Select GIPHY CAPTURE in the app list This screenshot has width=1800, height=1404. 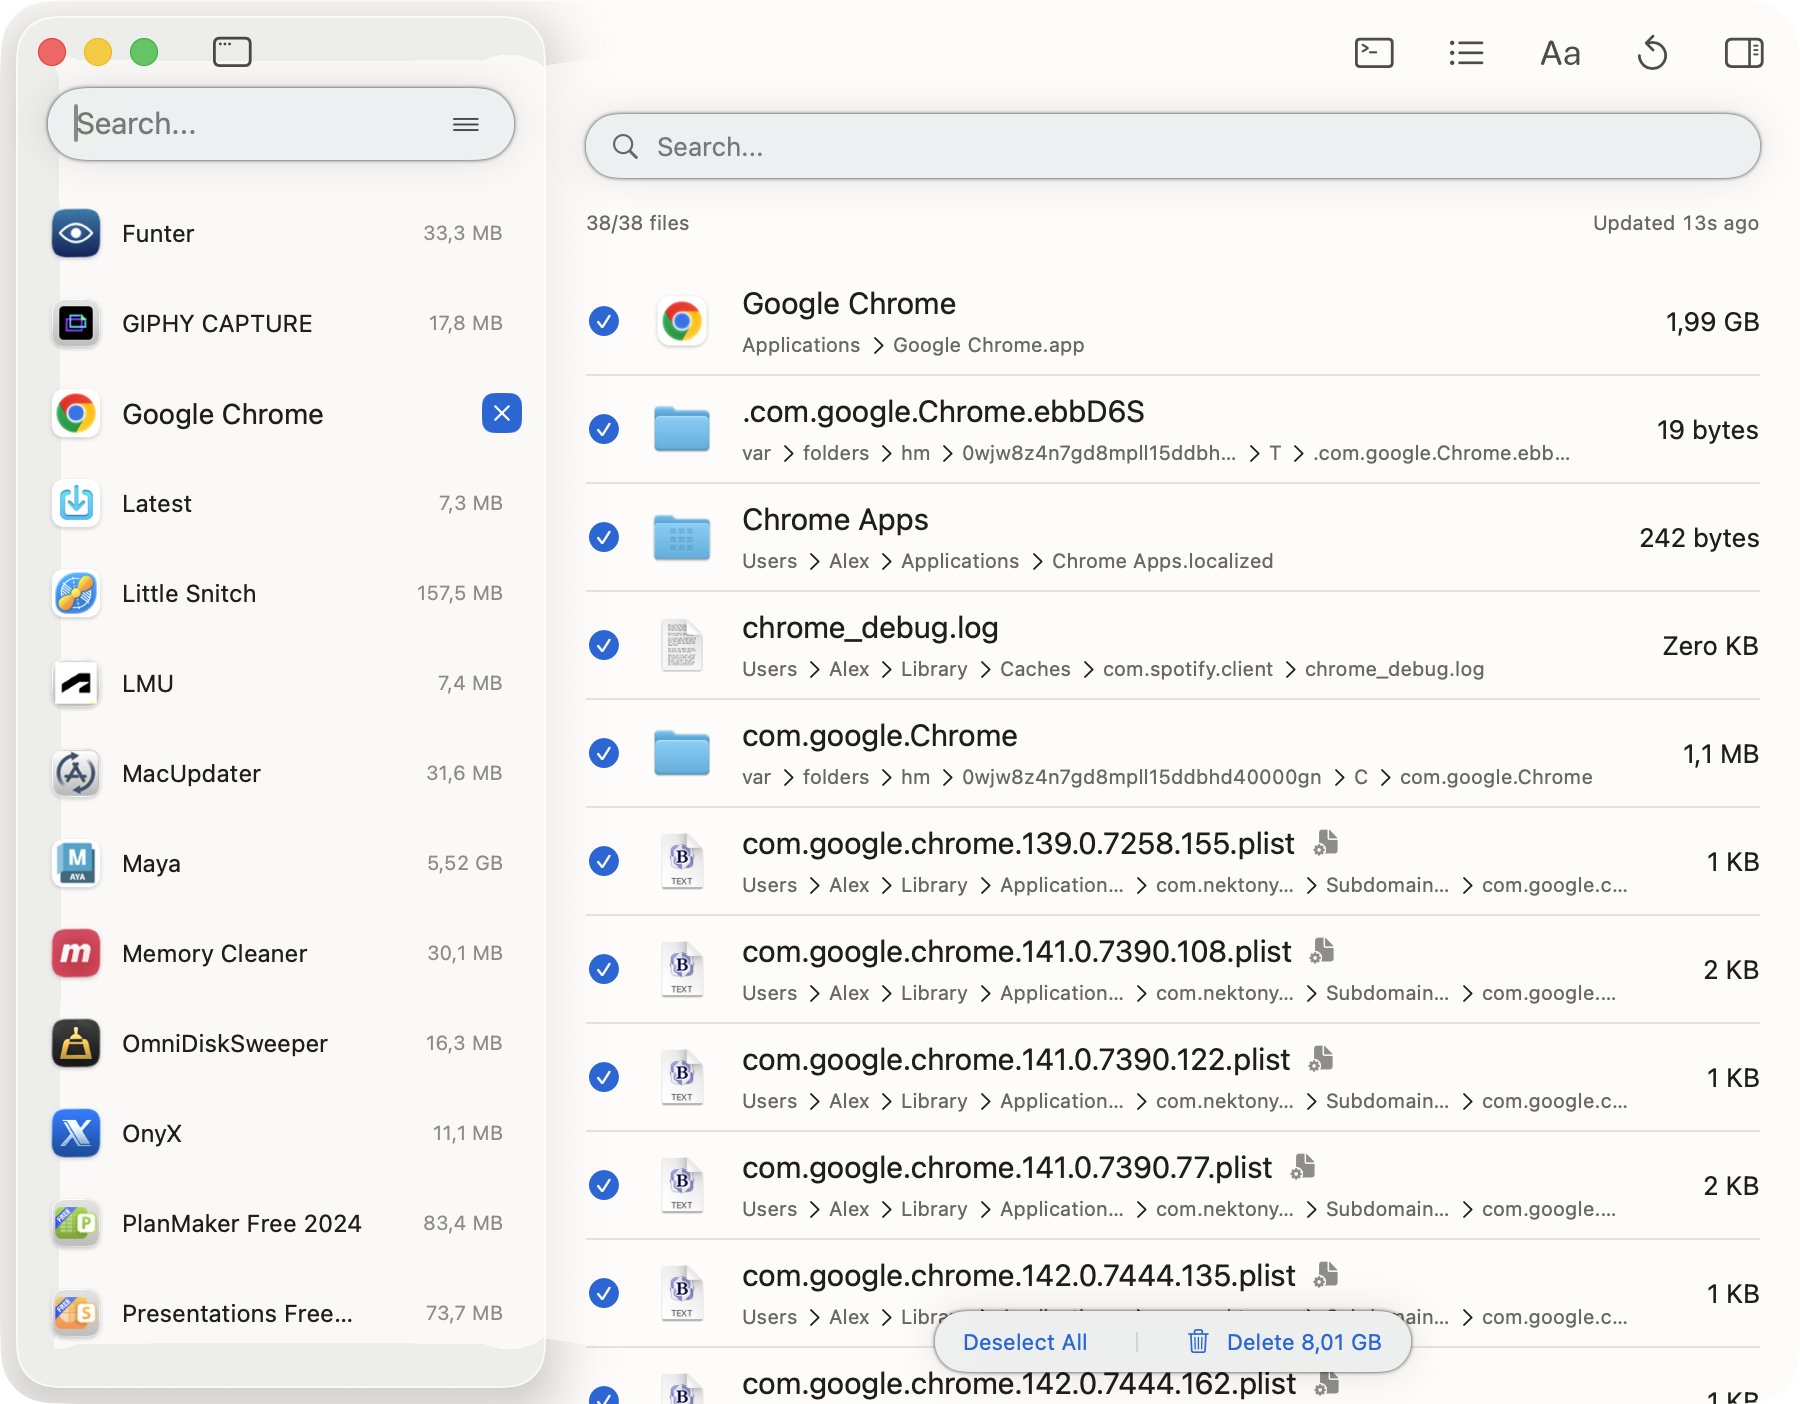279,323
